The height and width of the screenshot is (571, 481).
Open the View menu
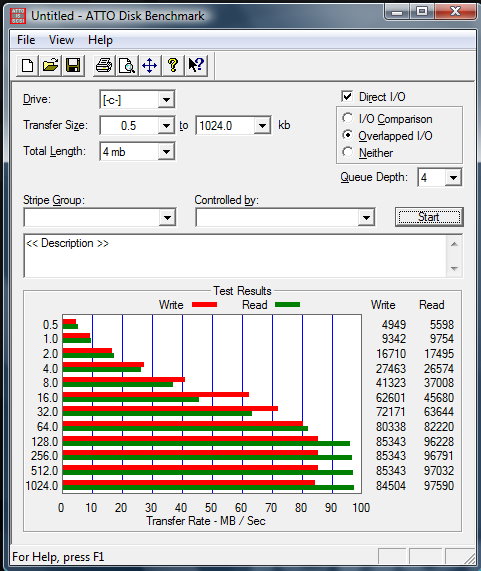tap(62, 40)
